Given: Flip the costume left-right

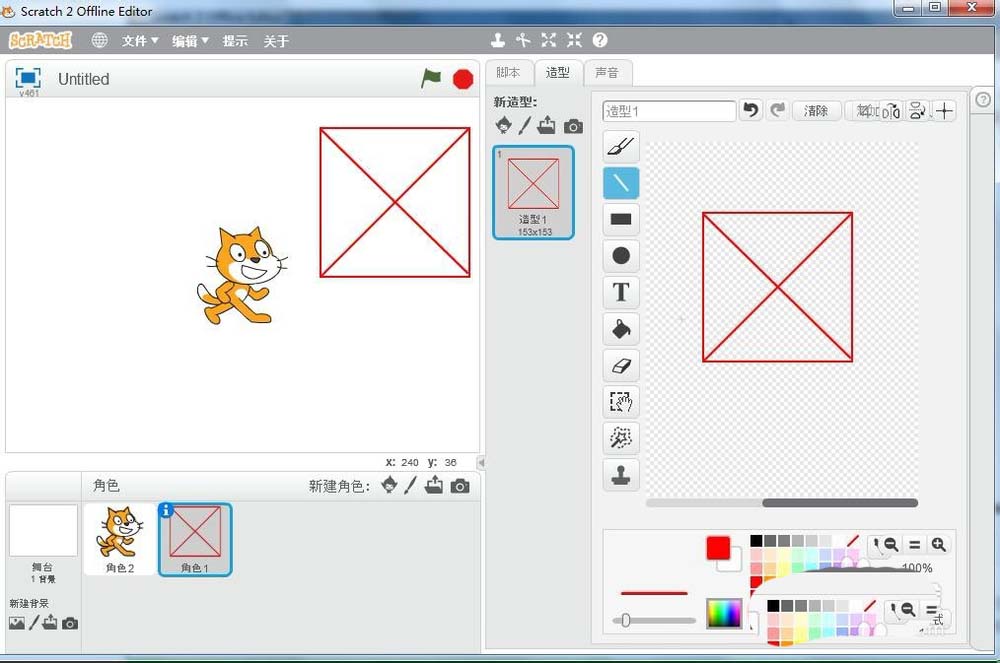Looking at the screenshot, I should [x=891, y=111].
